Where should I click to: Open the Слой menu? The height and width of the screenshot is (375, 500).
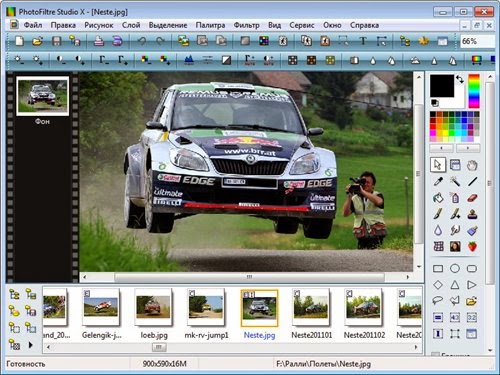point(131,25)
